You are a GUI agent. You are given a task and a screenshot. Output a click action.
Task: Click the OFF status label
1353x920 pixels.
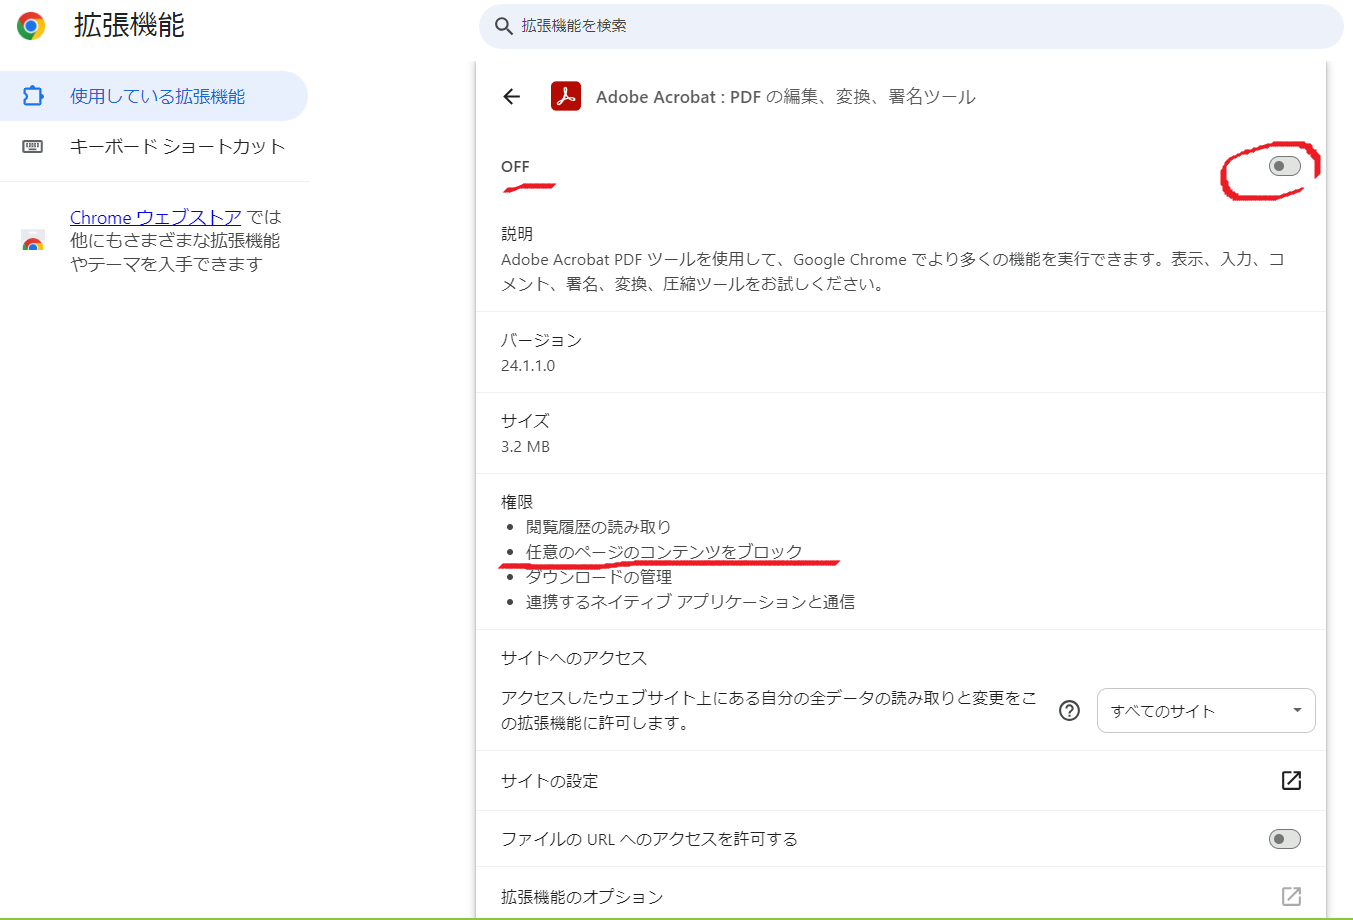(515, 167)
